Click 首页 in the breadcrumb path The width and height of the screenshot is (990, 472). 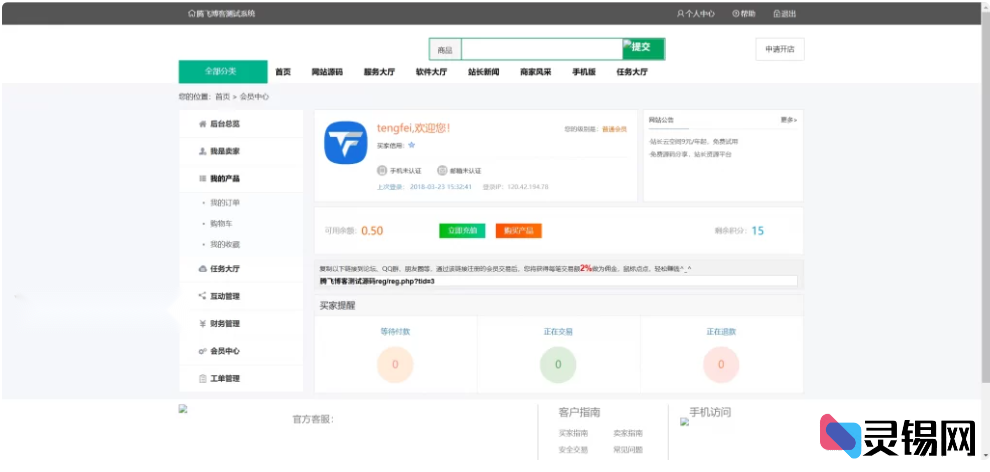[x=222, y=97]
